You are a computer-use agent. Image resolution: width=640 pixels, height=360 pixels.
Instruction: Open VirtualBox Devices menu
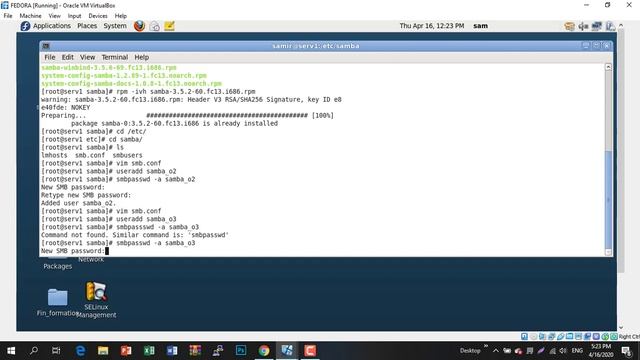pos(98,16)
